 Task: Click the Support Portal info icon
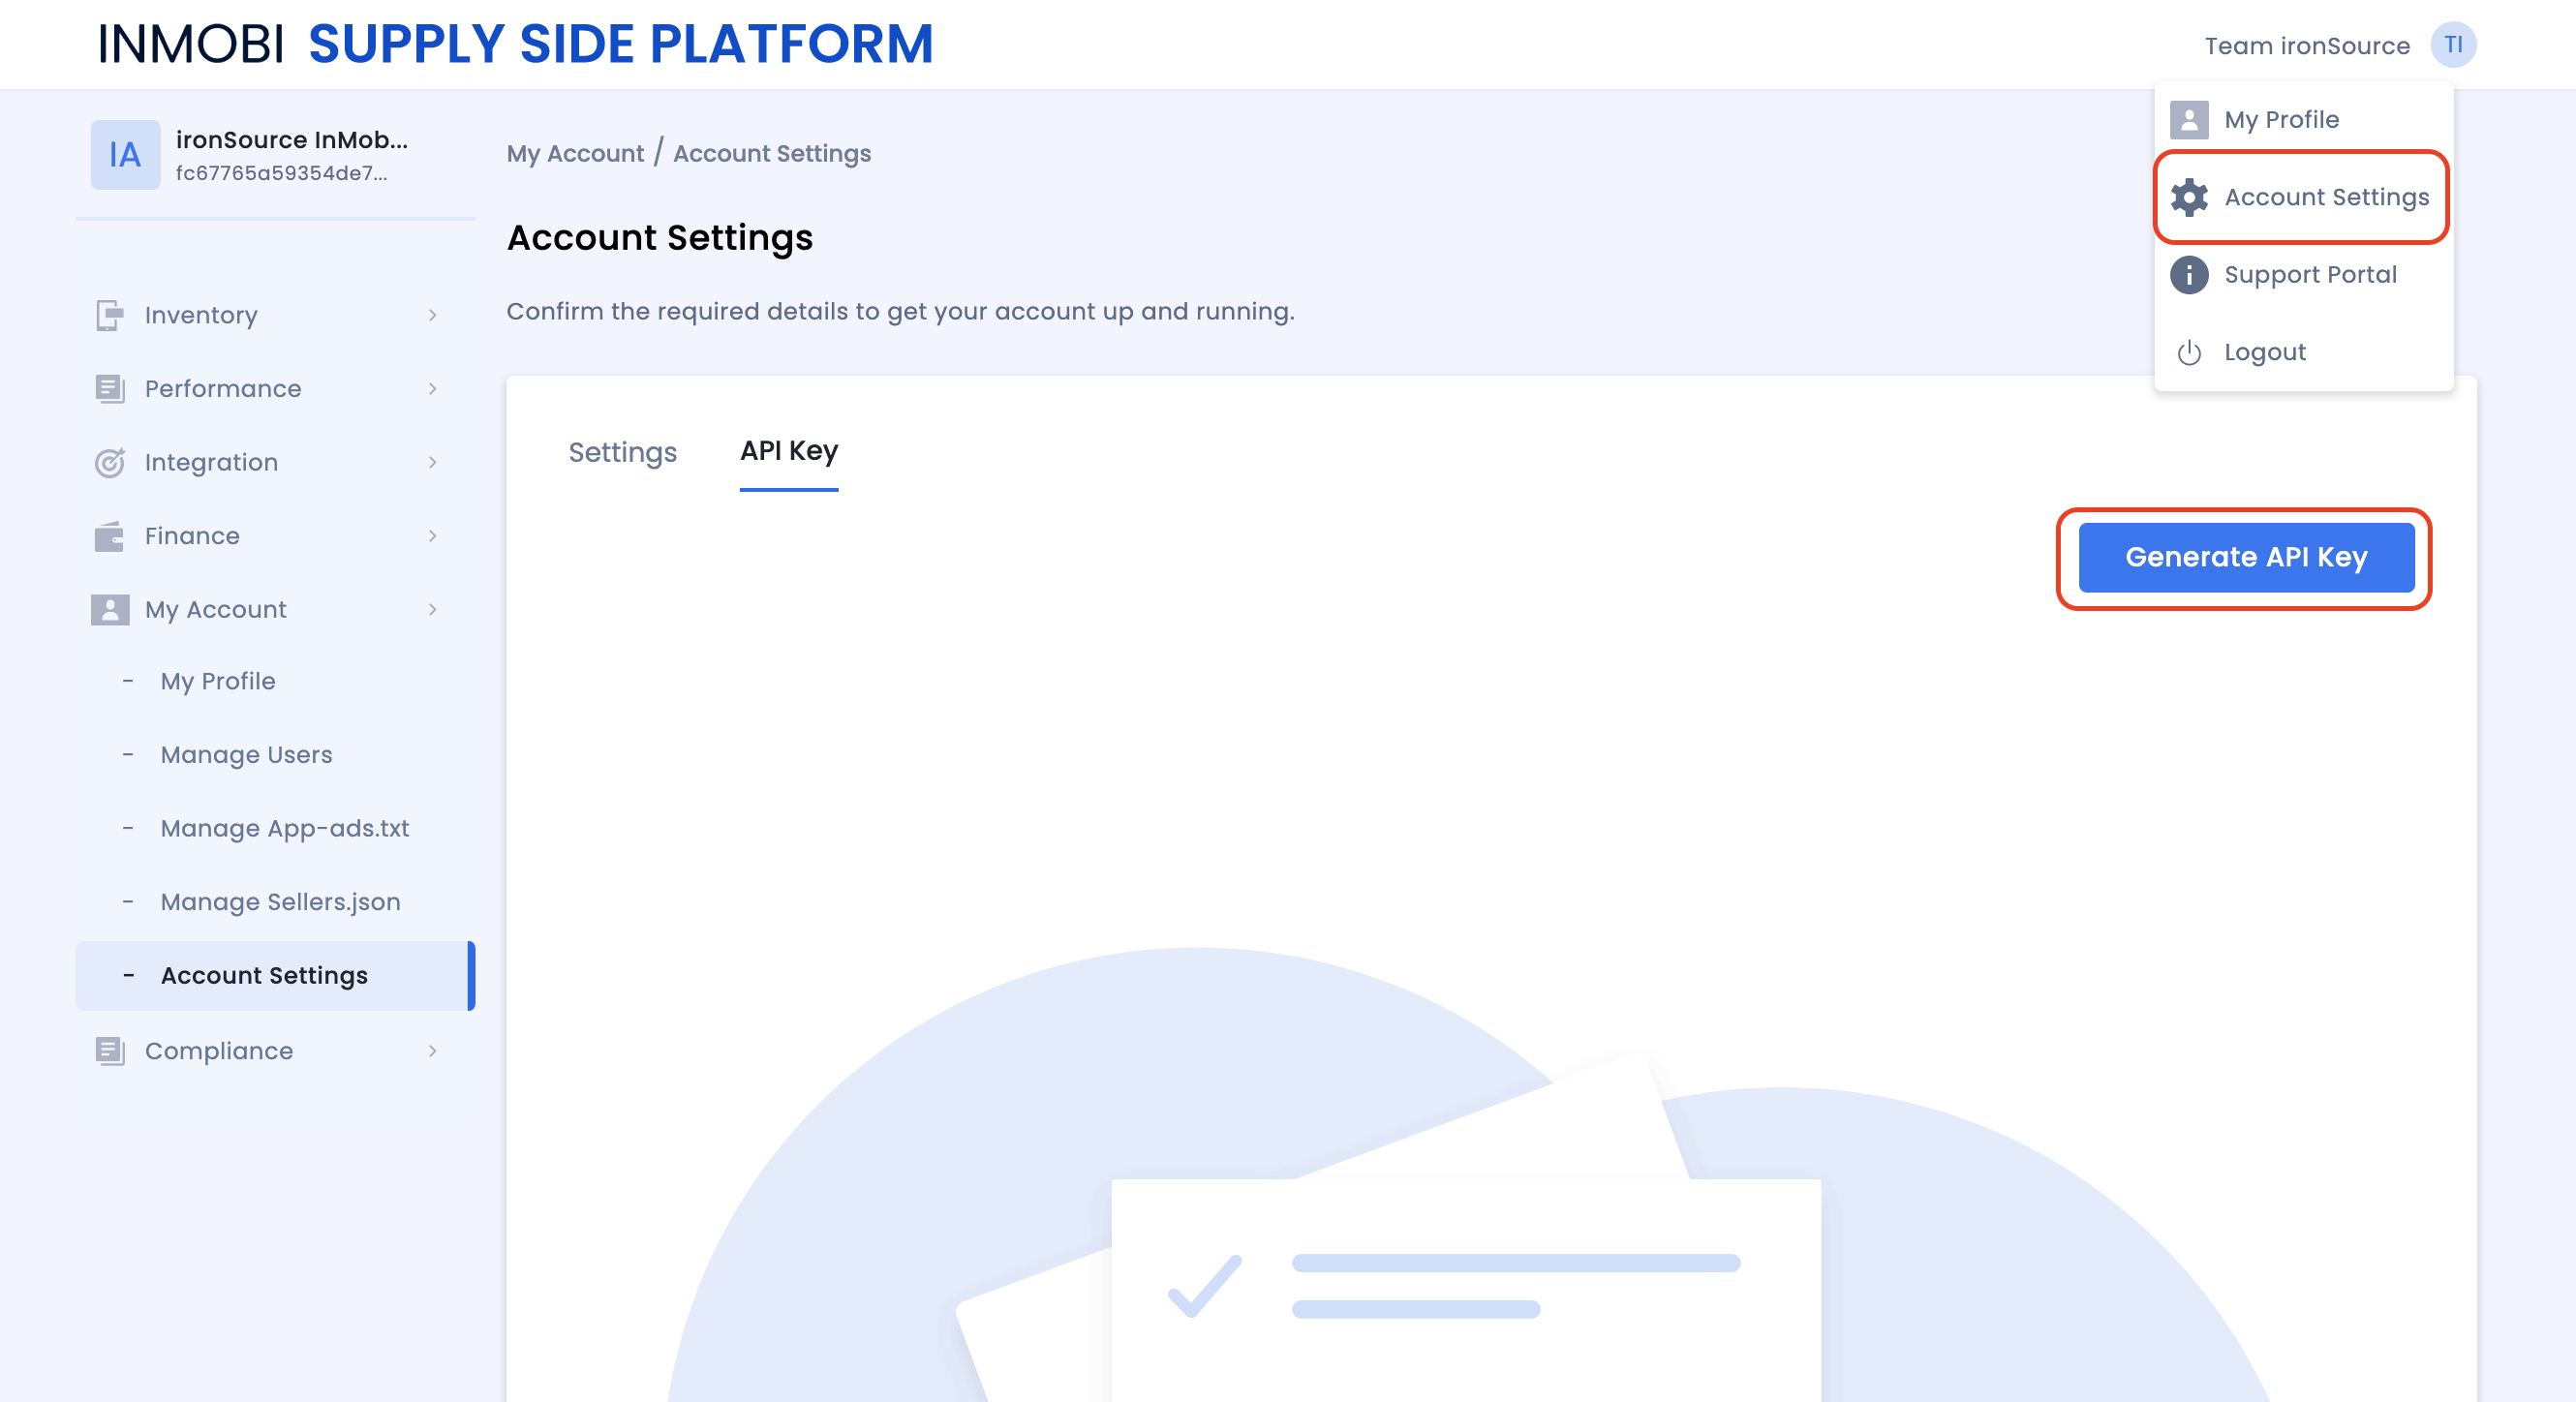click(2189, 274)
